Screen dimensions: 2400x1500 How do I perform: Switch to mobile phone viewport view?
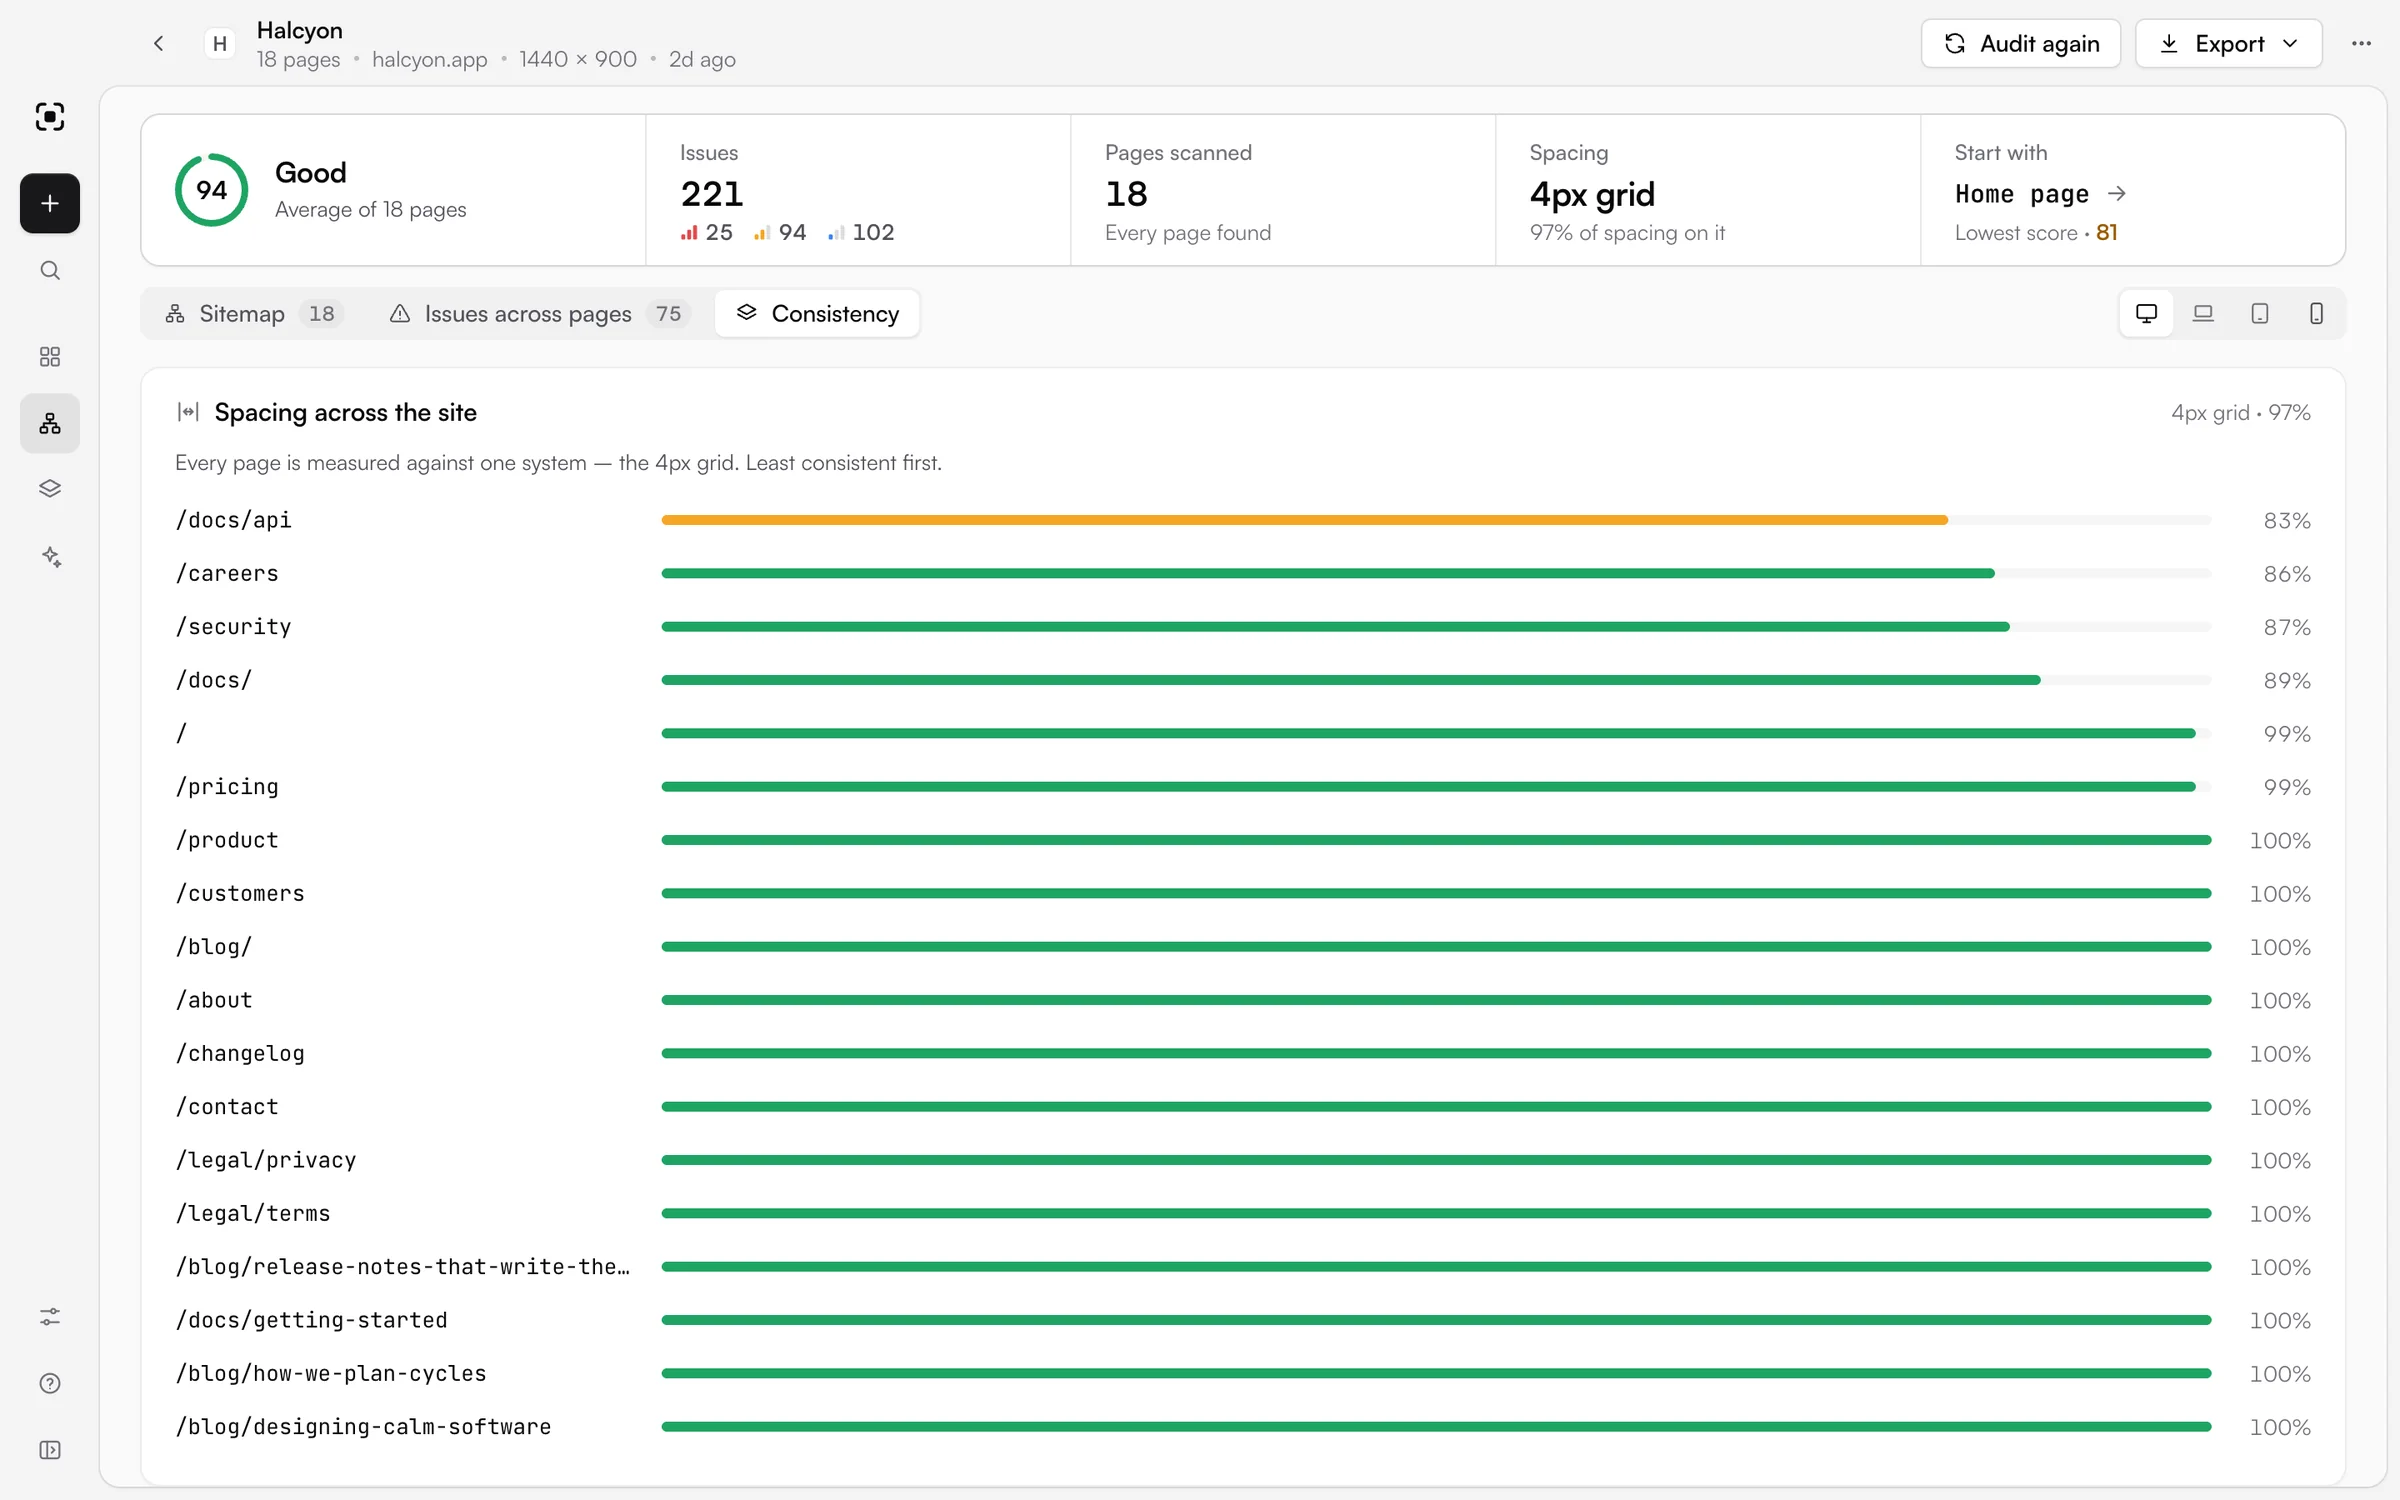point(2316,314)
